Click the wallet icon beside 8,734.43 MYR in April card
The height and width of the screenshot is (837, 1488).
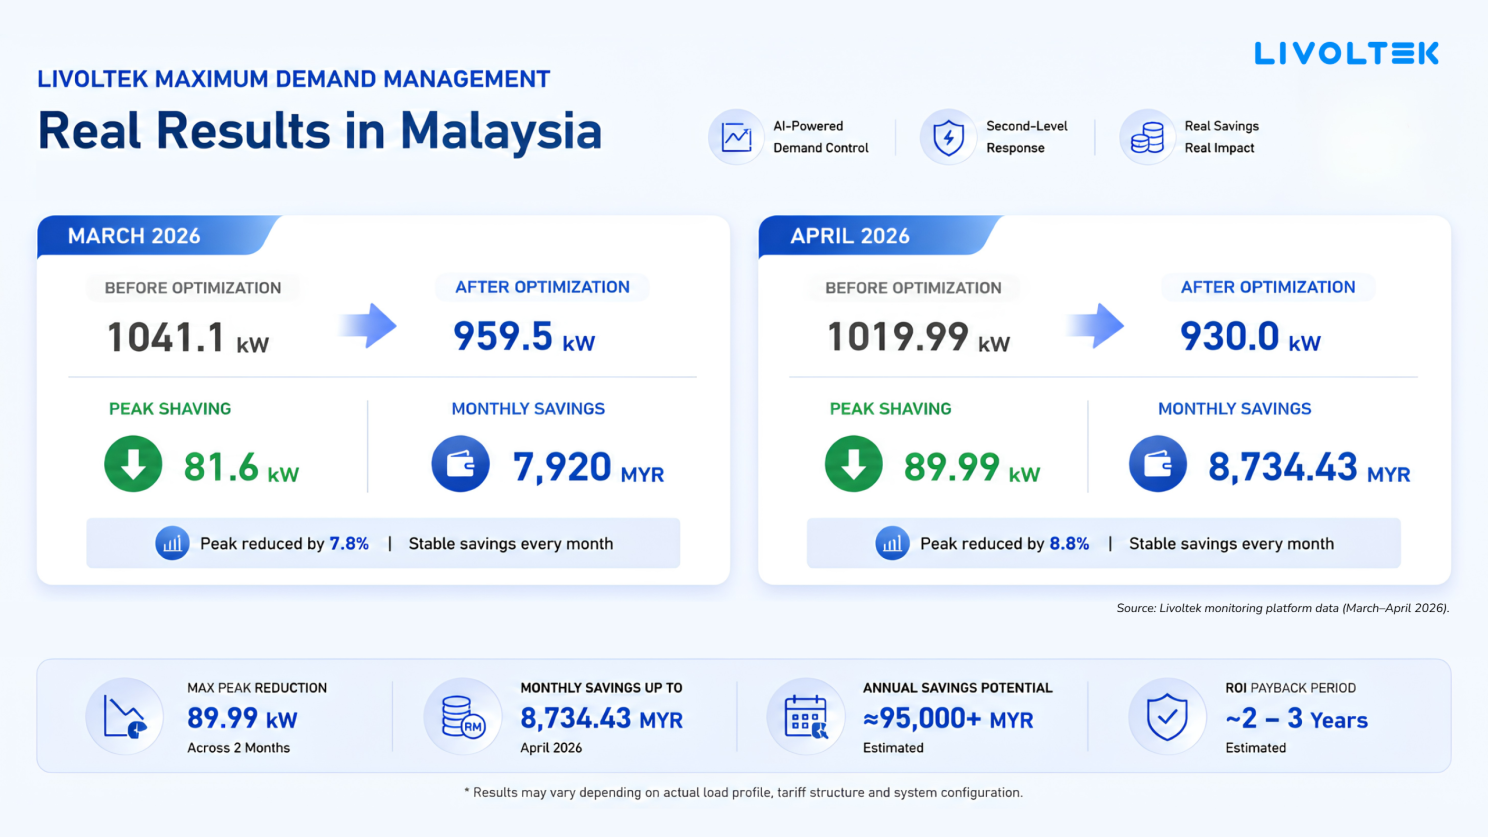[x=1158, y=464]
